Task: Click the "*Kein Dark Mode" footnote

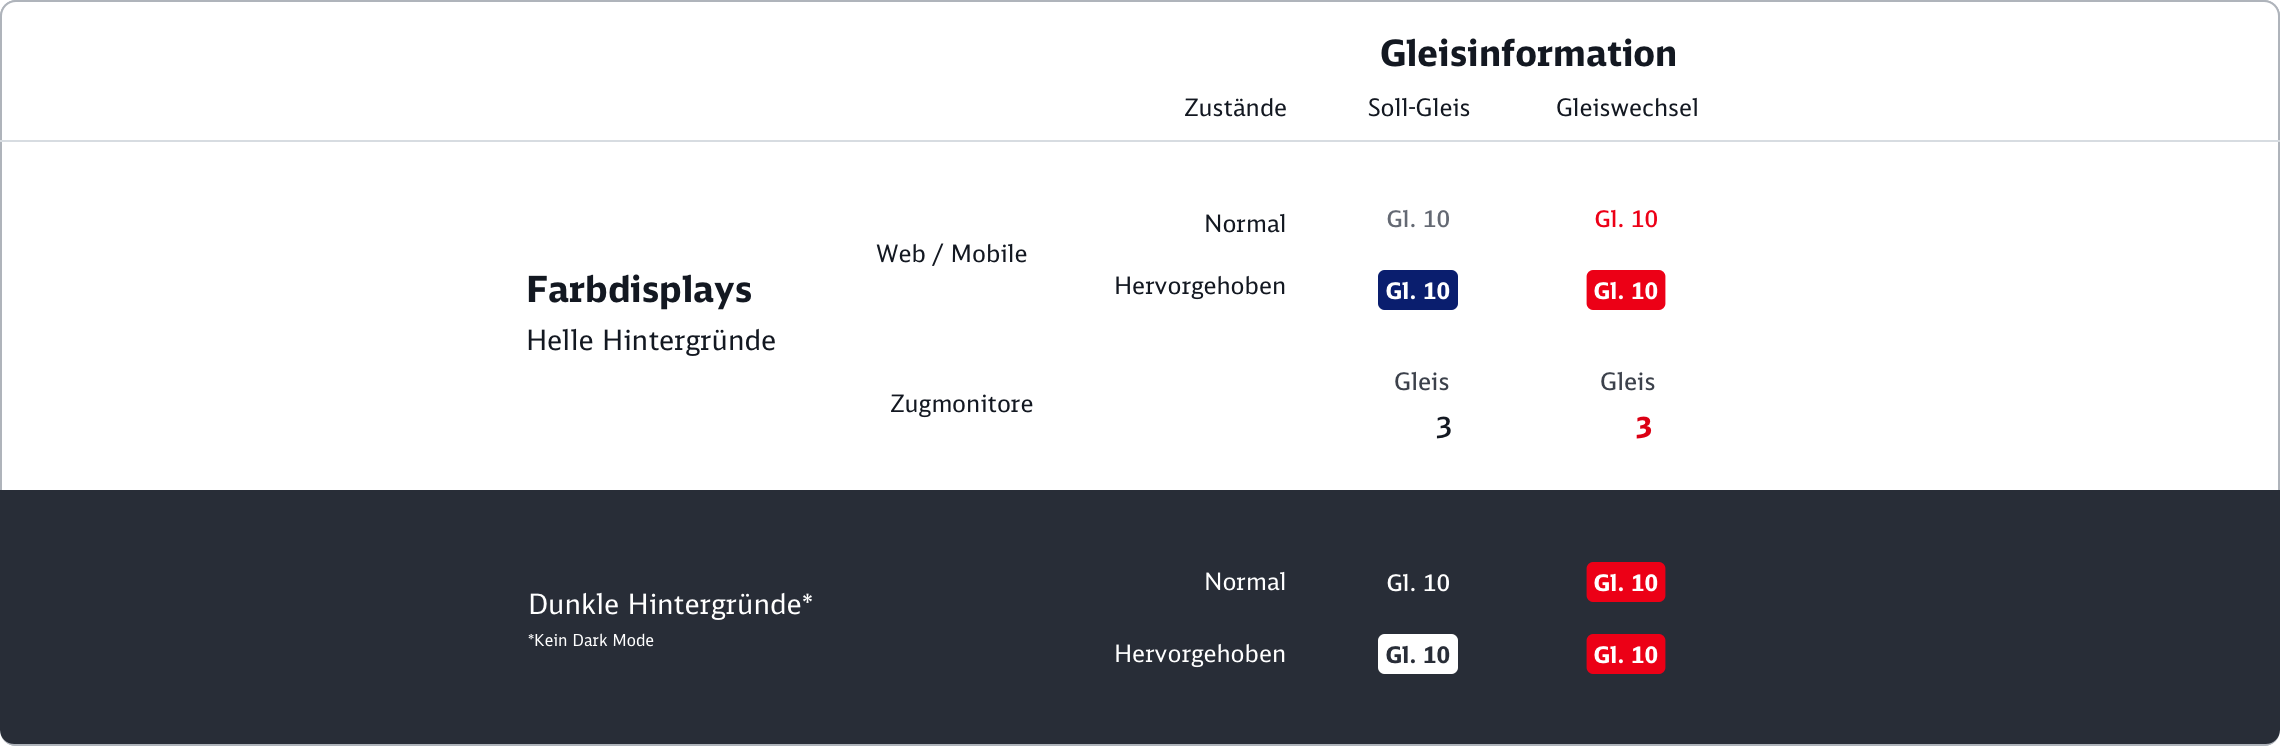Action: (590, 641)
